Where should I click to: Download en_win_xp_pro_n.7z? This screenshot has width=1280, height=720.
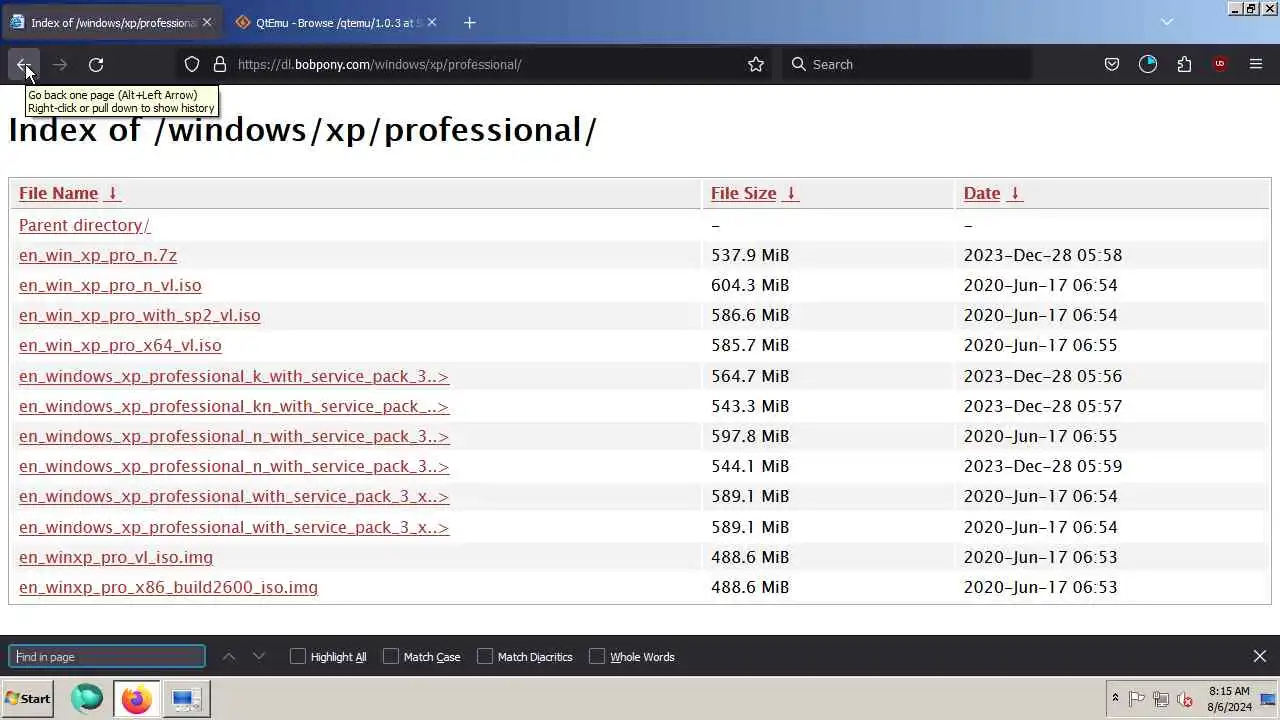[98, 255]
